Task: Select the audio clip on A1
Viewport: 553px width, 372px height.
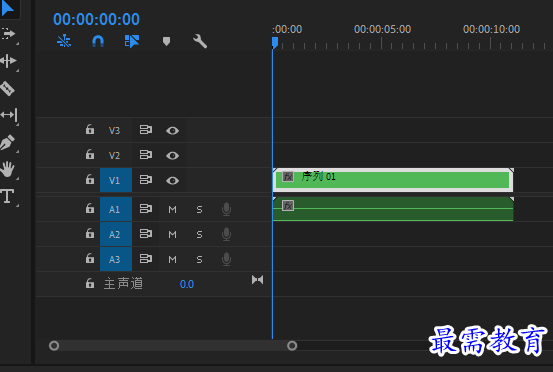Action: 393,209
